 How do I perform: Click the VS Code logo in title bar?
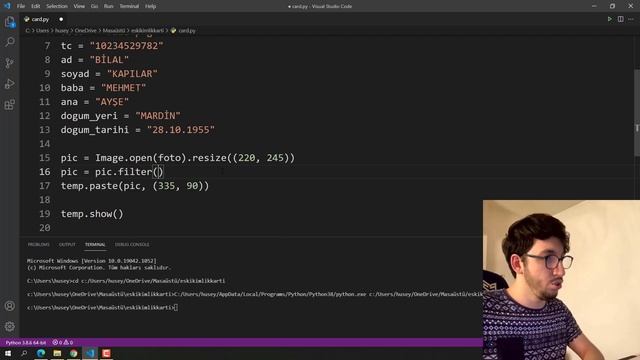pos(7,6)
